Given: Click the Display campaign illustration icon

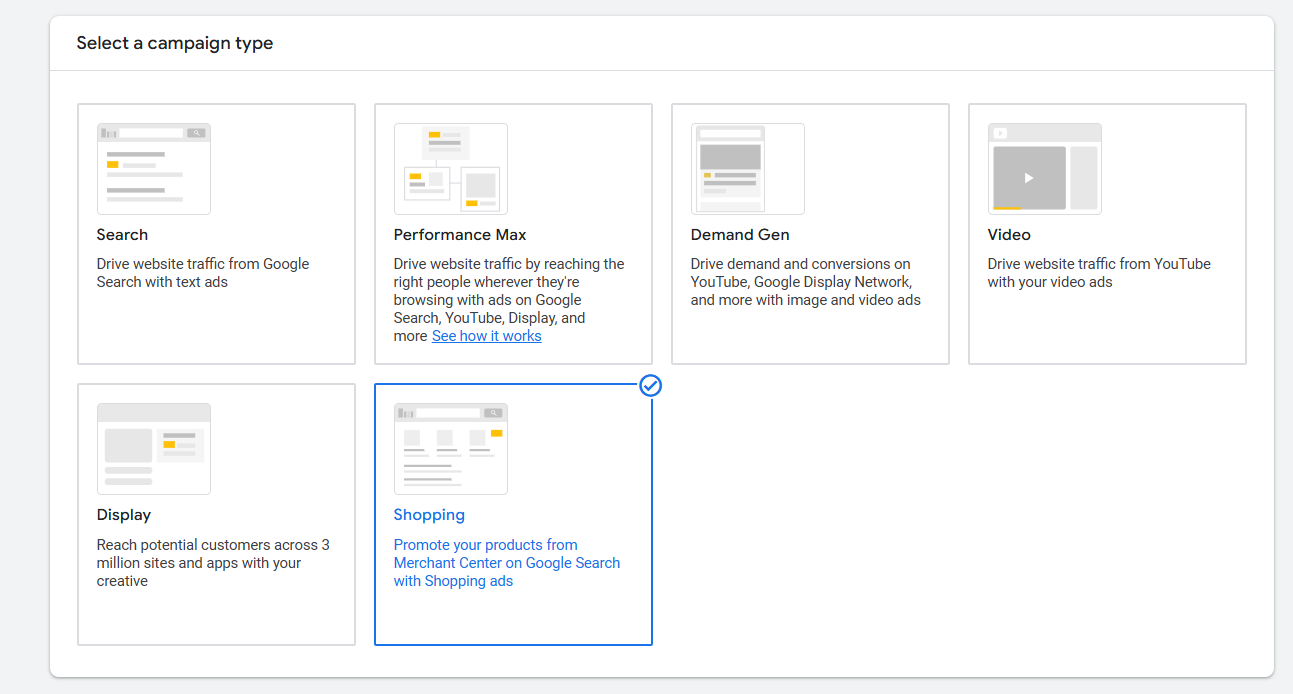Looking at the screenshot, I should [x=153, y=449].
